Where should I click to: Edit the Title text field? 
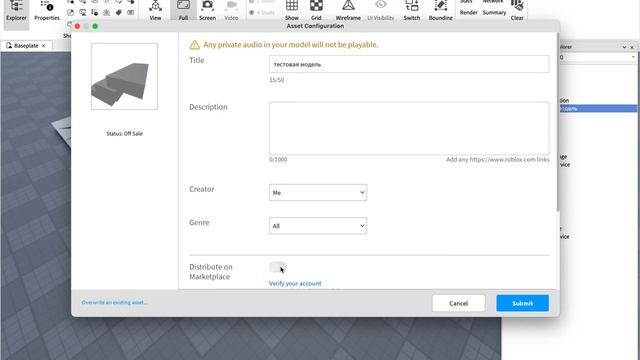pyautogui.click(x=409, y=64)
